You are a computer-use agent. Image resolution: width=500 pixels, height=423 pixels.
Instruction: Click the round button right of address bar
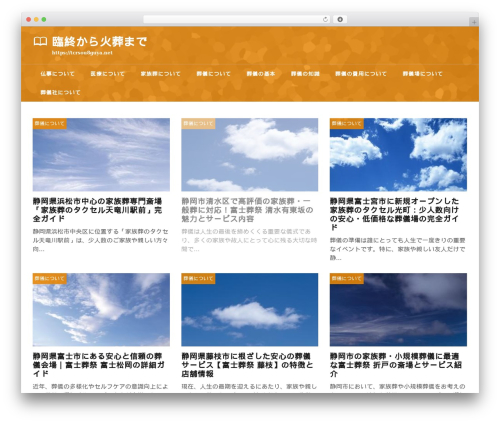pos(340,19)
